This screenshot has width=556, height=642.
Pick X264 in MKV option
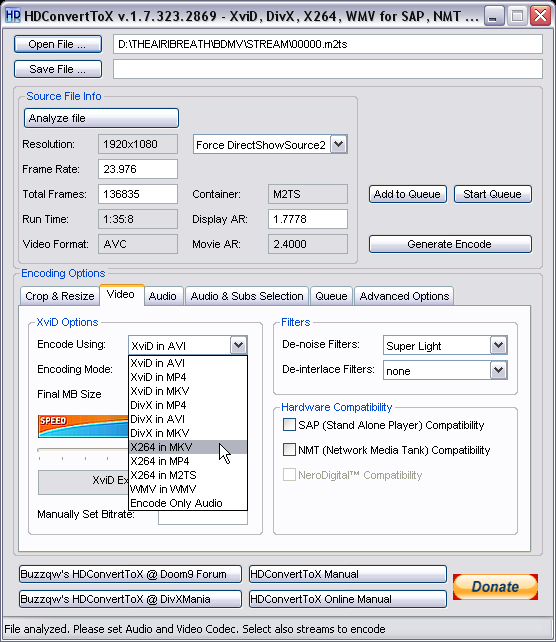pos(188,447)
